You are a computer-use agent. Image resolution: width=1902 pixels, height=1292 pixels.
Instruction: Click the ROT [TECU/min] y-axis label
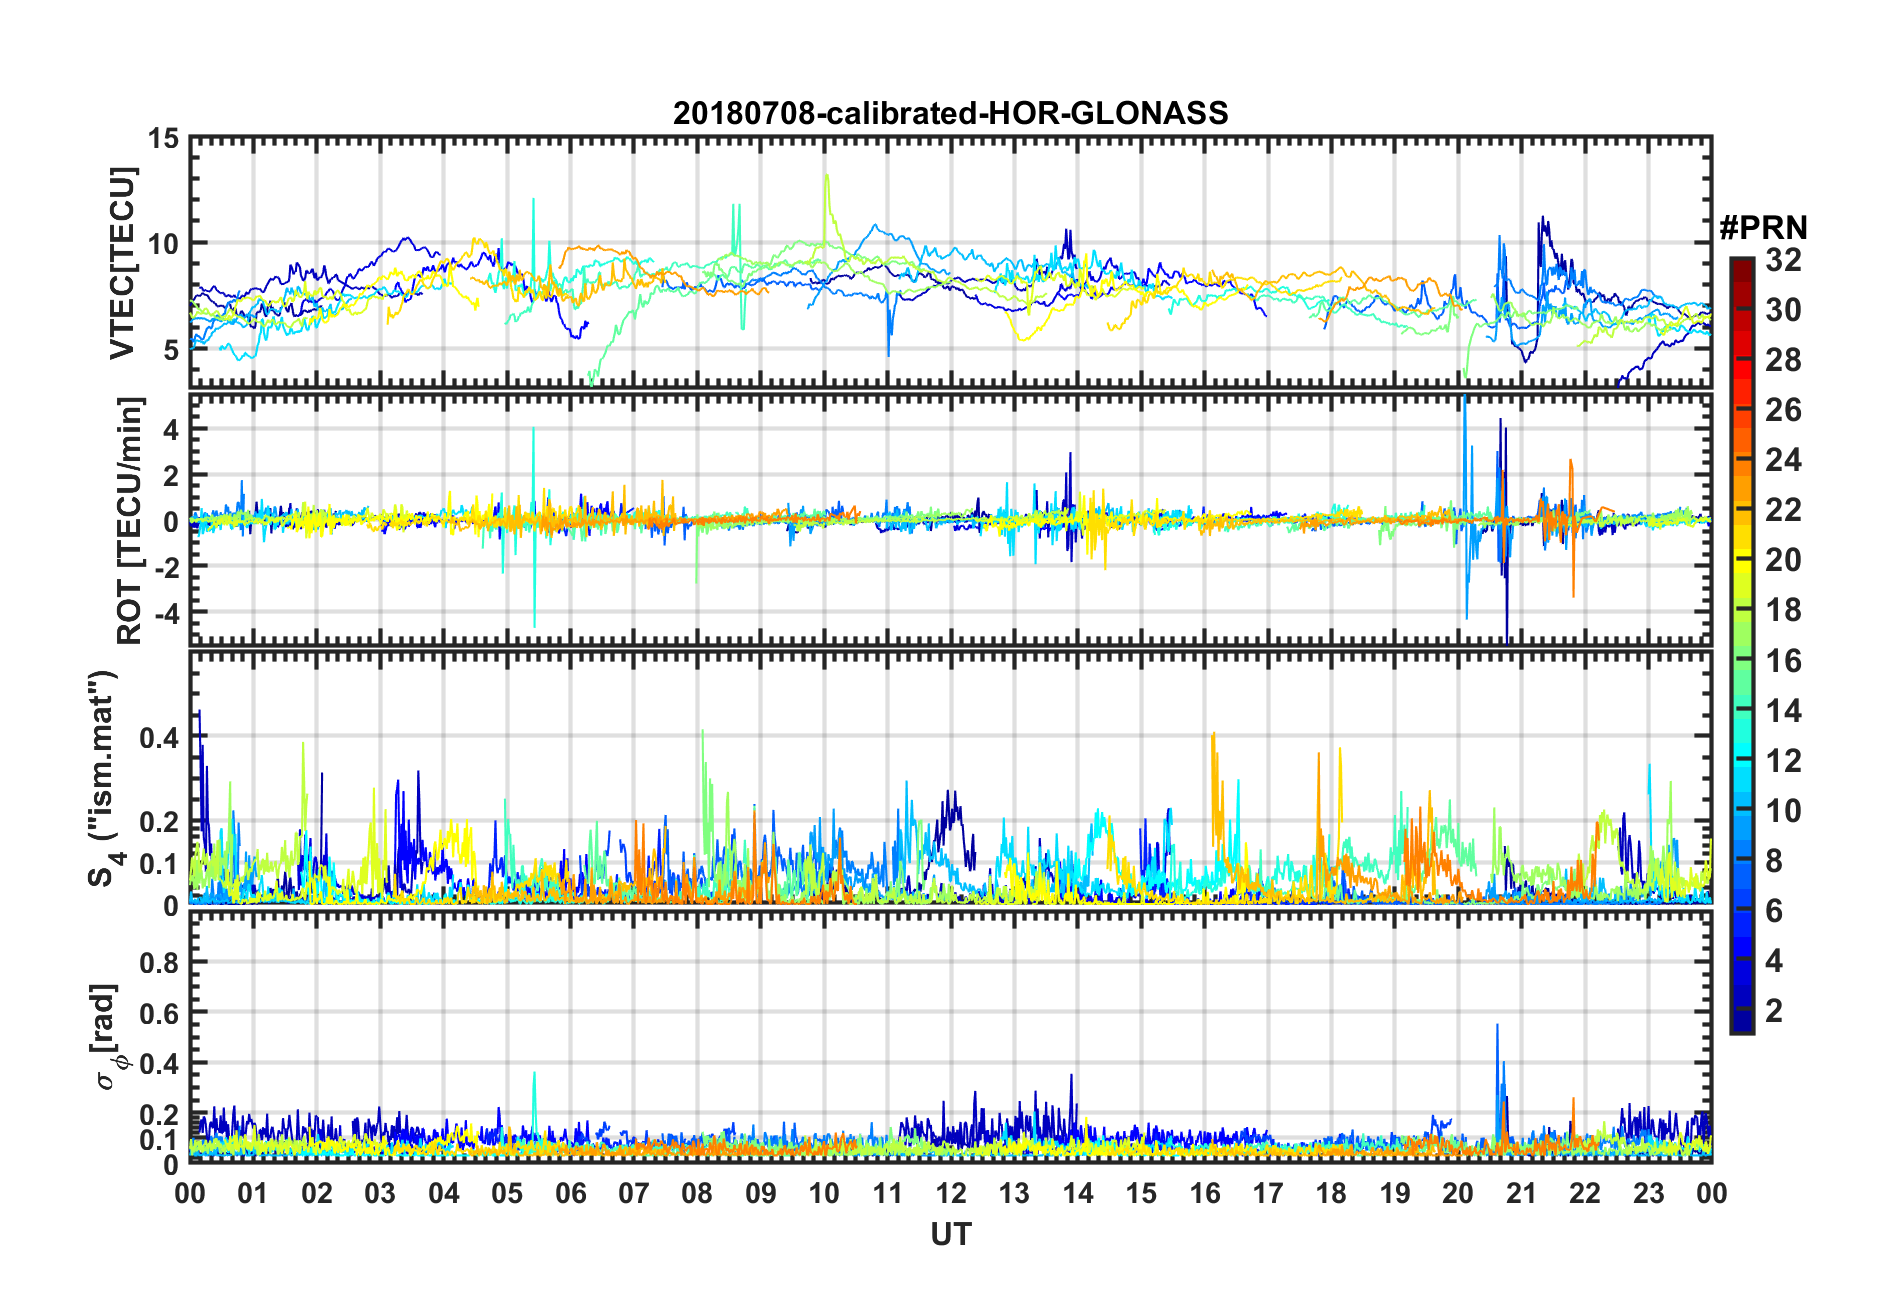[x=130, y=520]
